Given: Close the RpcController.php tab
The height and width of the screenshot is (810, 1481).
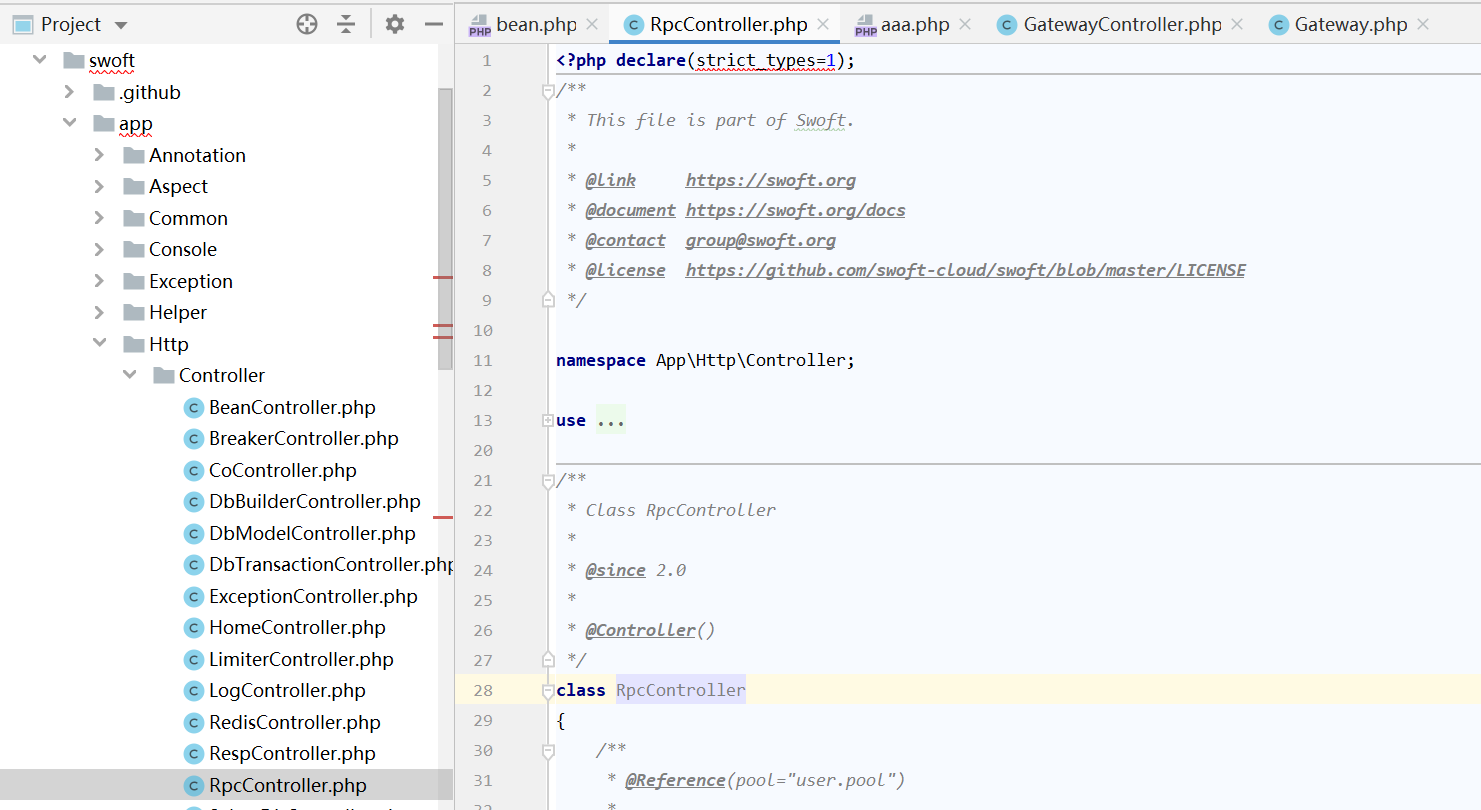Looking at the screenshot, I should tap(824, 25).
